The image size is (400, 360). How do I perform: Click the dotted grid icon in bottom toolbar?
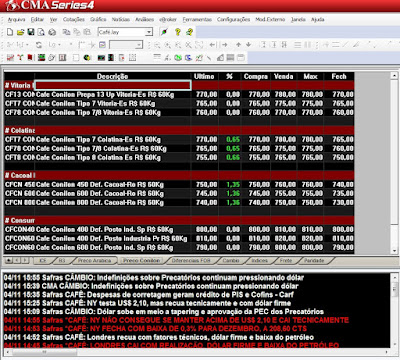coord(133,58)
